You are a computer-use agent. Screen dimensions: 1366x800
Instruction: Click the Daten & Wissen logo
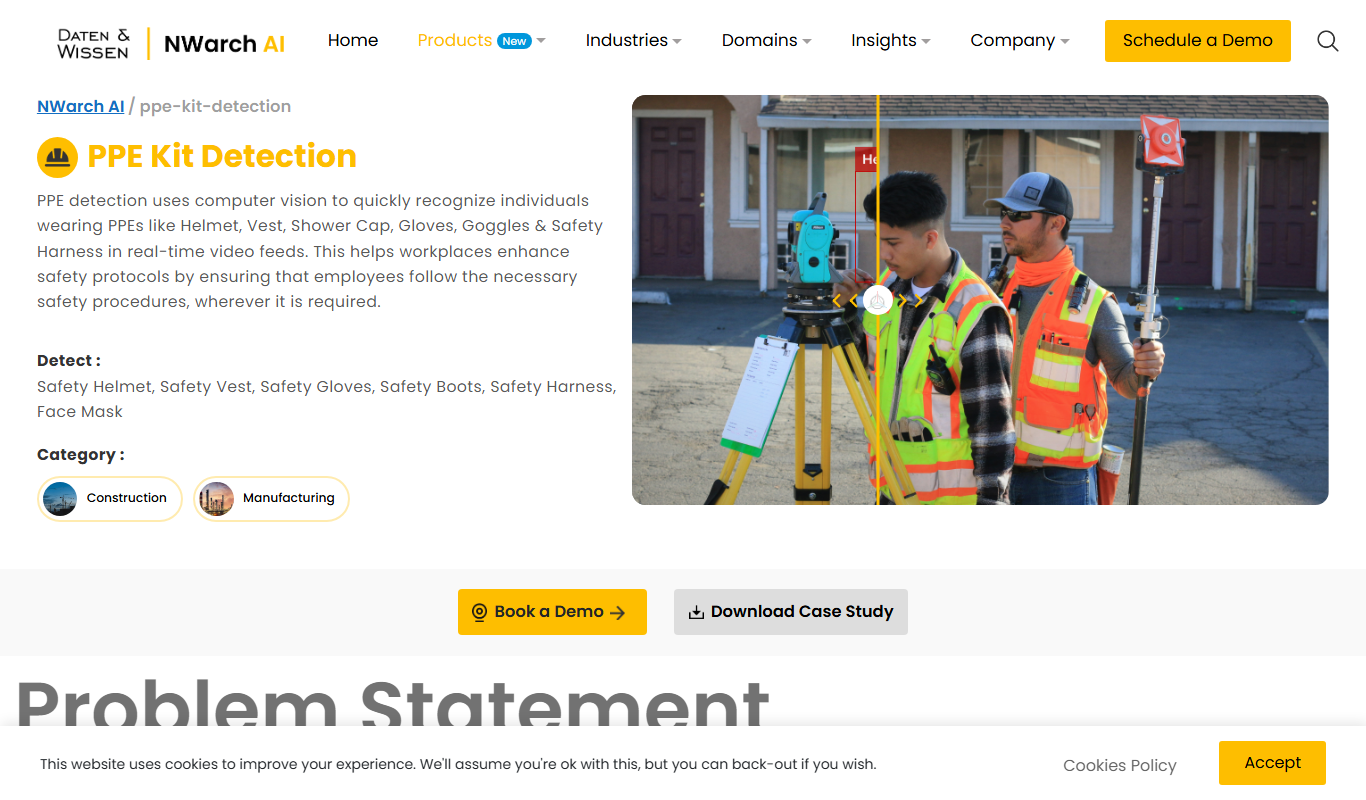click(93, 43)
